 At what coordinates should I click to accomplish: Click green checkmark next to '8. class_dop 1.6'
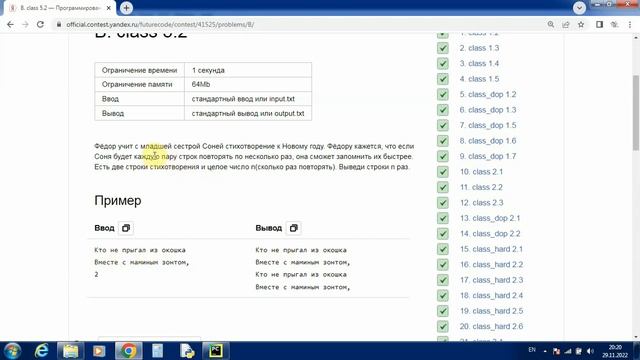tap(443, 141)
